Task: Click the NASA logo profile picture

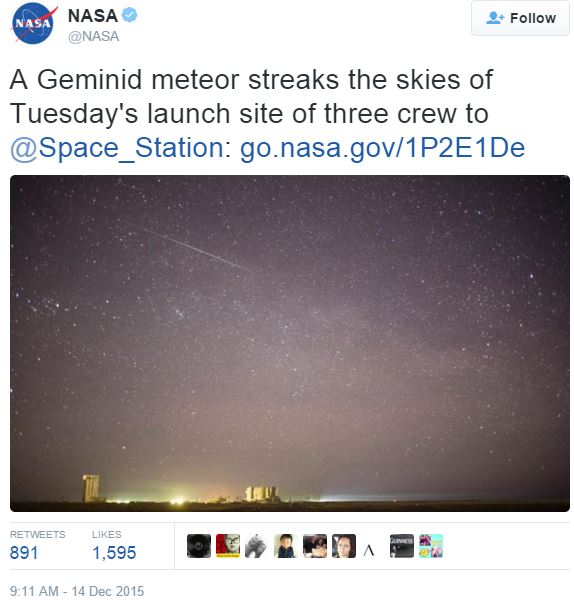Action: (33, 23)
